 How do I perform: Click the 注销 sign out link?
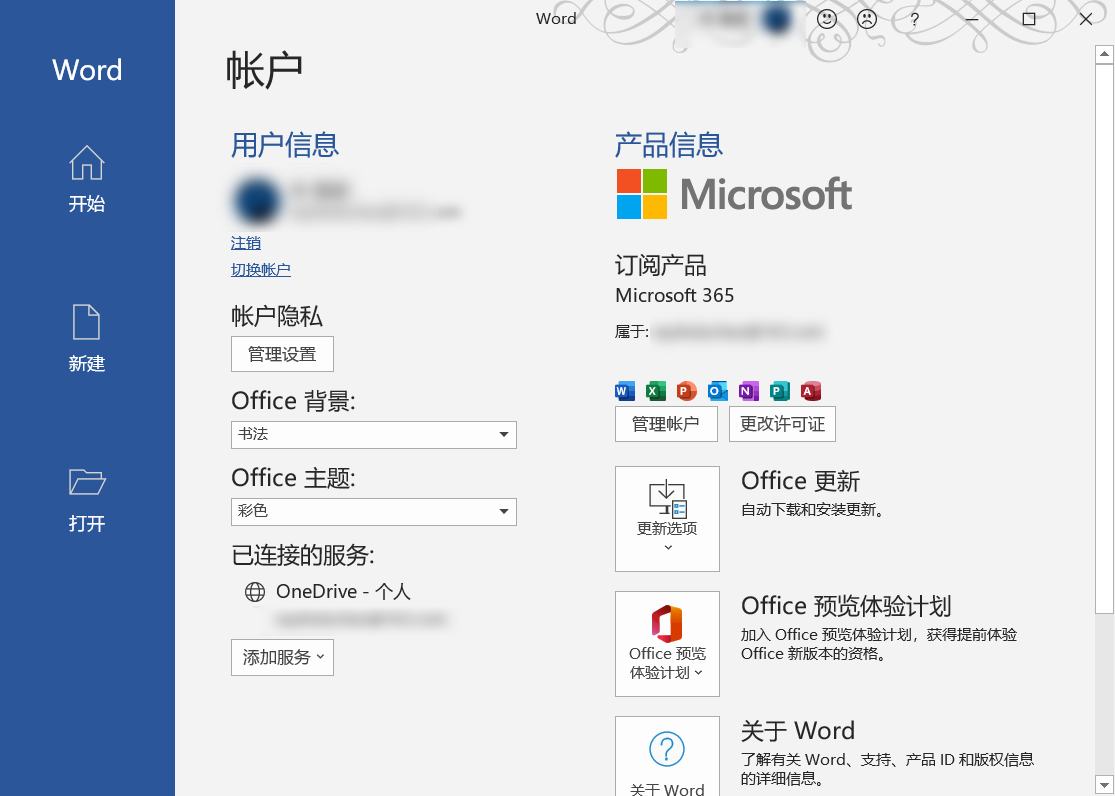pos(246,243)
